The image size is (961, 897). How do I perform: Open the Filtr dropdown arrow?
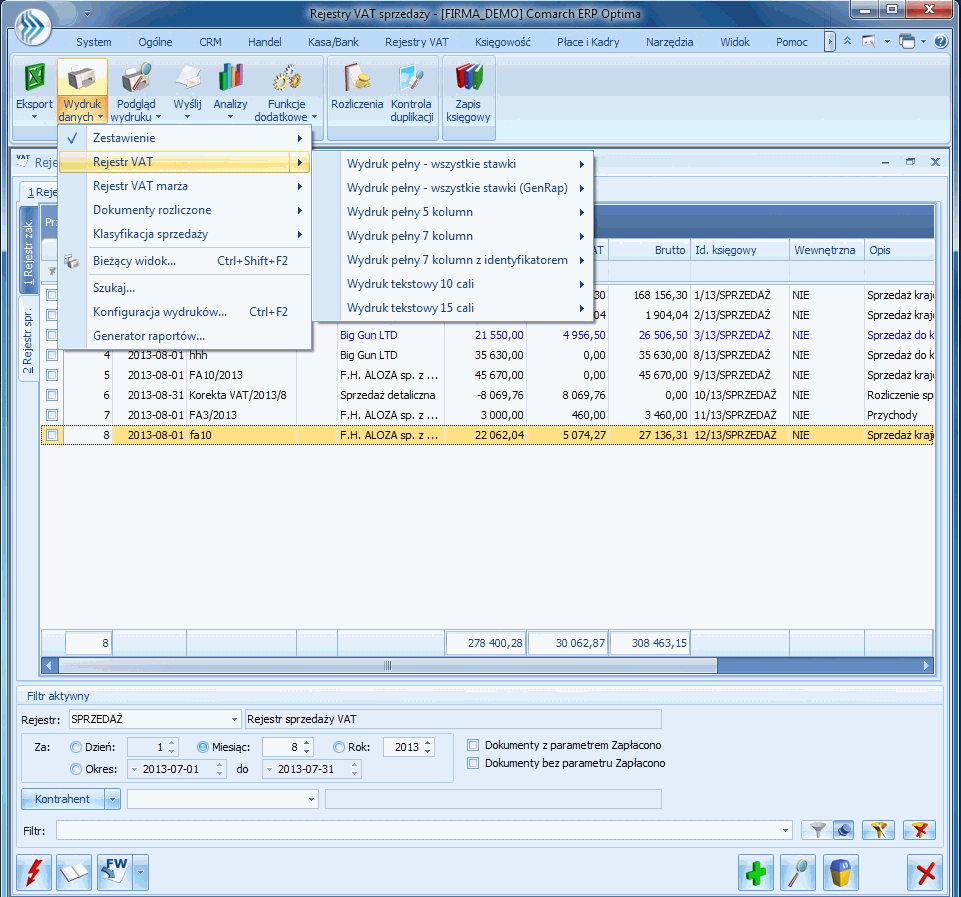pos(785,831)
